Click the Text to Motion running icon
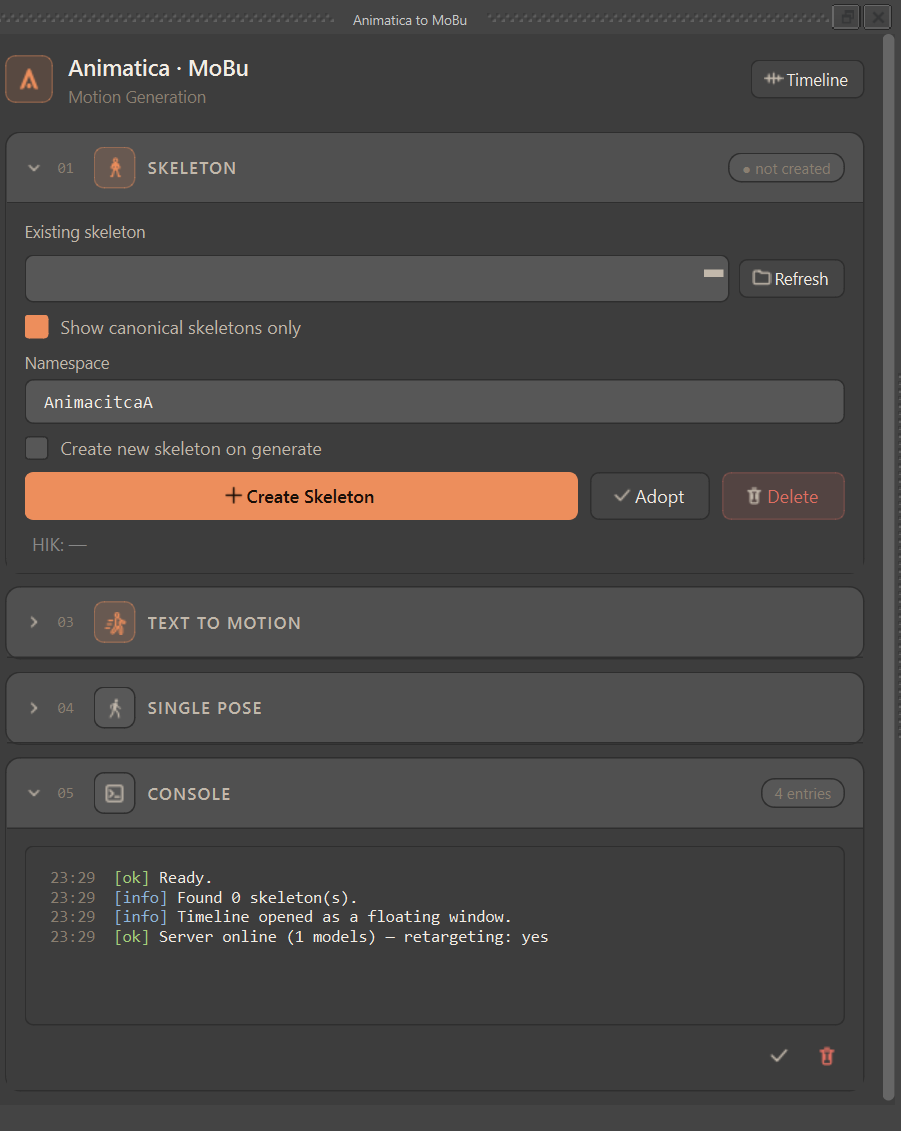901x1131 pixels. pos(115,622)
